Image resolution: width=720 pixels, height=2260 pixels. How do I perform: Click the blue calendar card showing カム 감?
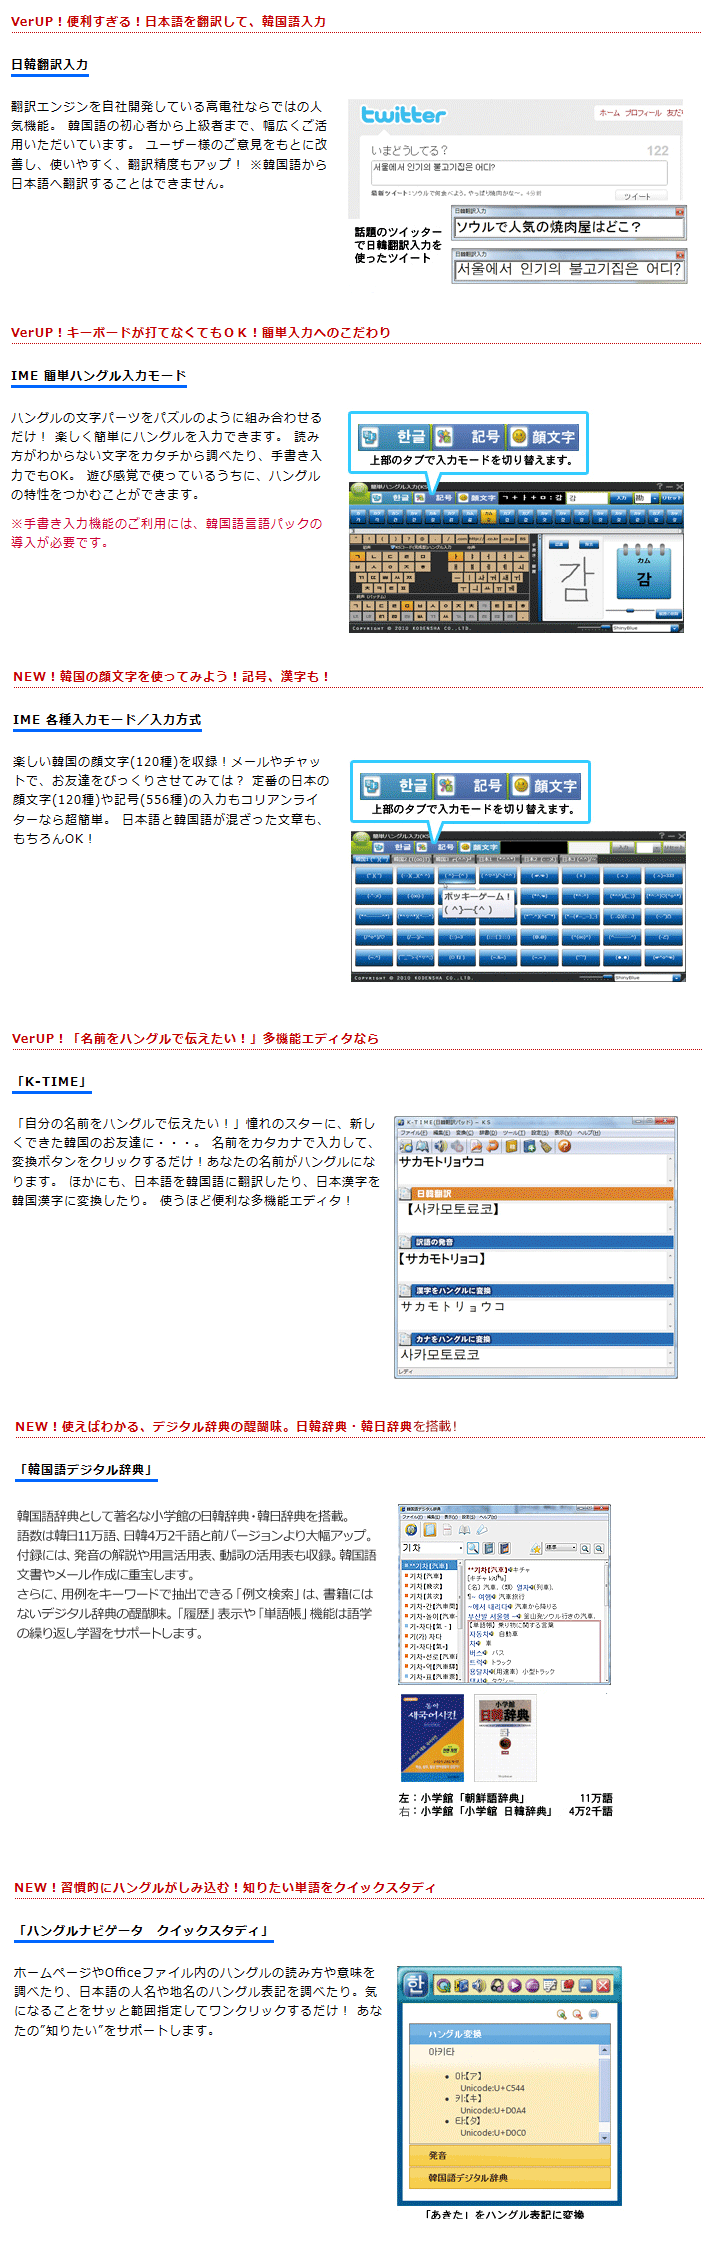click(x=644, y=570)
